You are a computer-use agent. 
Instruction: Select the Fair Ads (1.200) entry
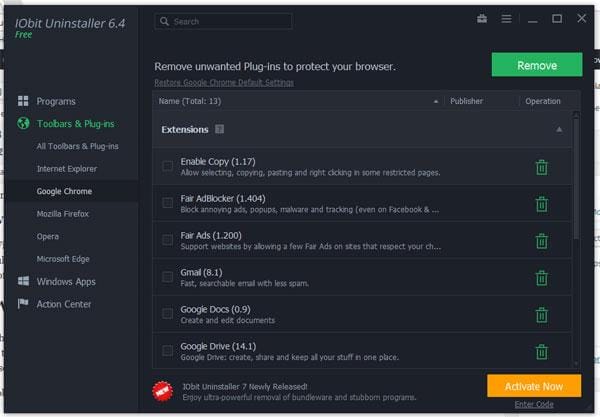[362, 240]
